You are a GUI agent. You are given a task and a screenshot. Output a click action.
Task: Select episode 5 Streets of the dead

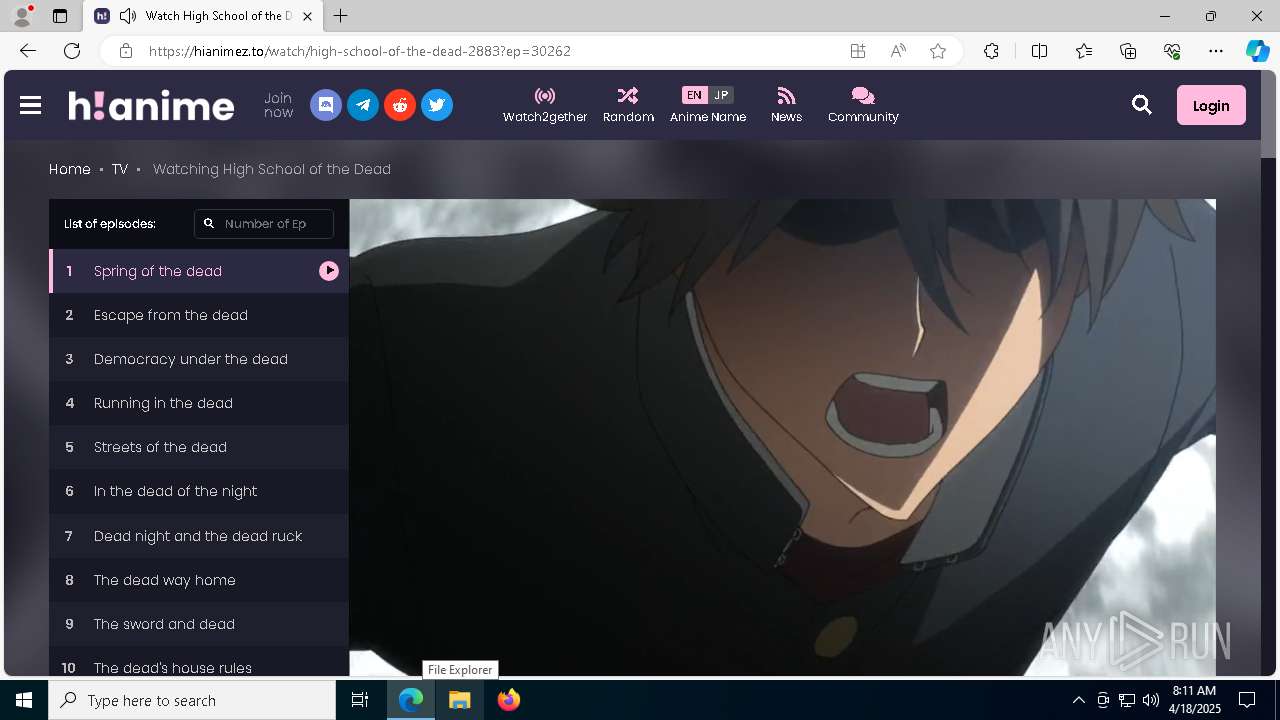pyautogui.click(x=199, y=447)
